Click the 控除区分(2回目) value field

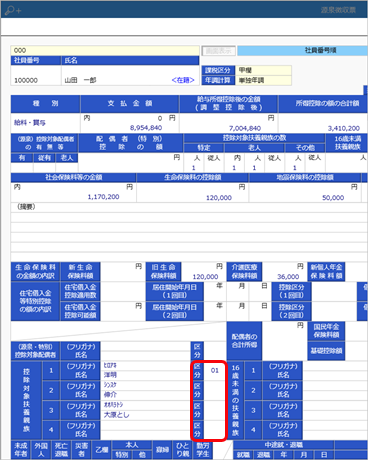coord(333,312)
